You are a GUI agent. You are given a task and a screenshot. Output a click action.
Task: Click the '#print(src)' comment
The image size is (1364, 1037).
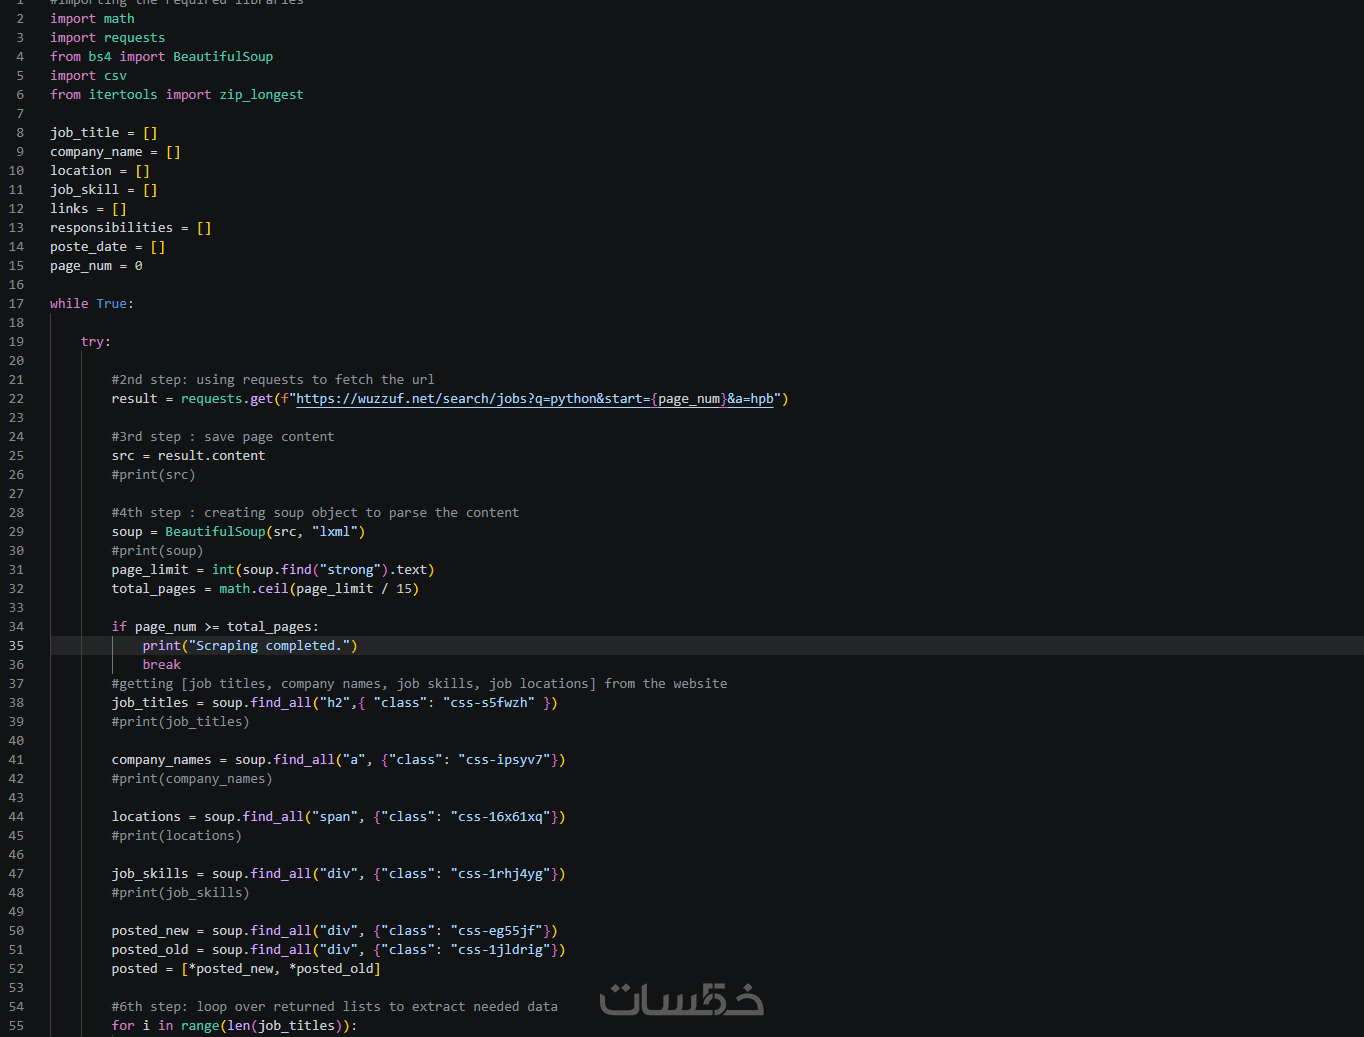(x=154, y=475)
